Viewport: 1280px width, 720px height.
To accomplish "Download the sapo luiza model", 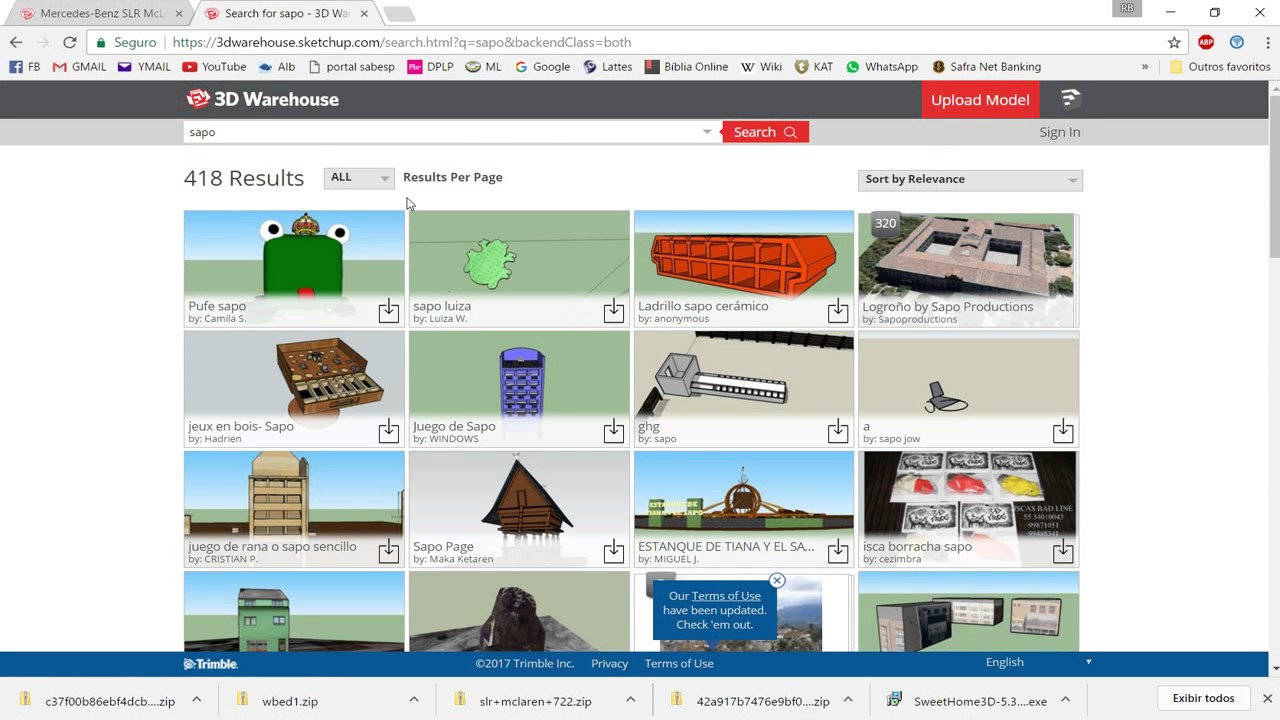I will (614, 311).
